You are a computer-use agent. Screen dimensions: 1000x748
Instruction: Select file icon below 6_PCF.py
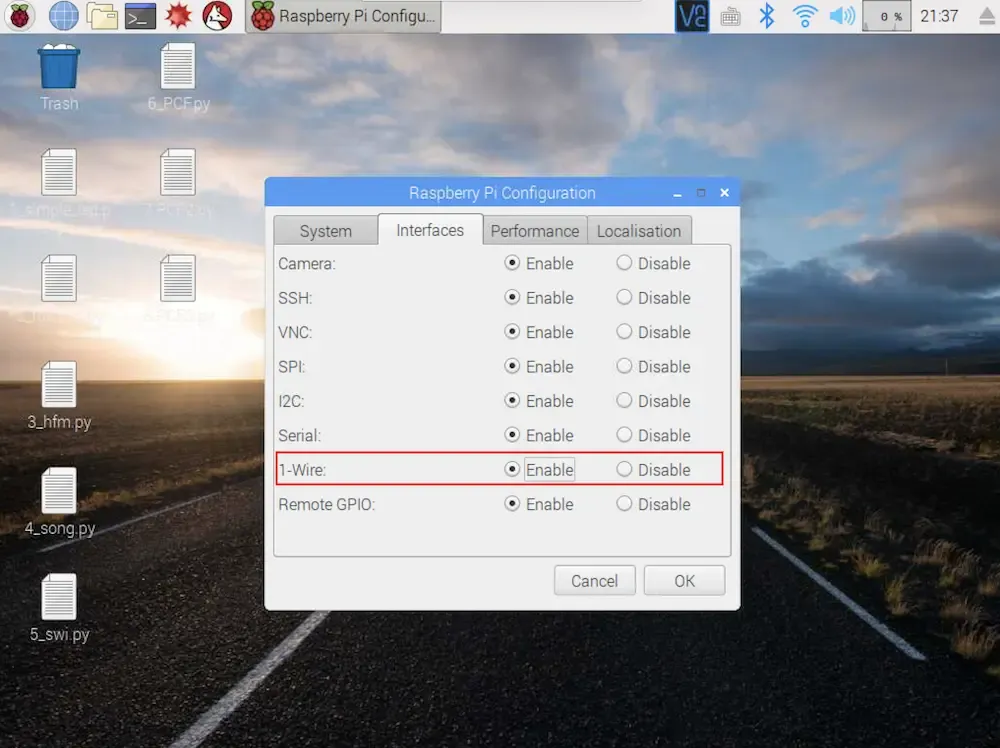(x=178, y=172)
